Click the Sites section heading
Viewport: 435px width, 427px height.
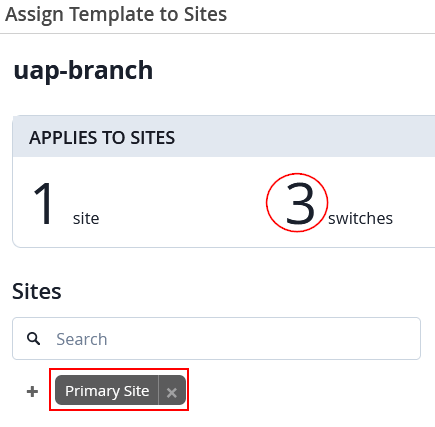37,291
